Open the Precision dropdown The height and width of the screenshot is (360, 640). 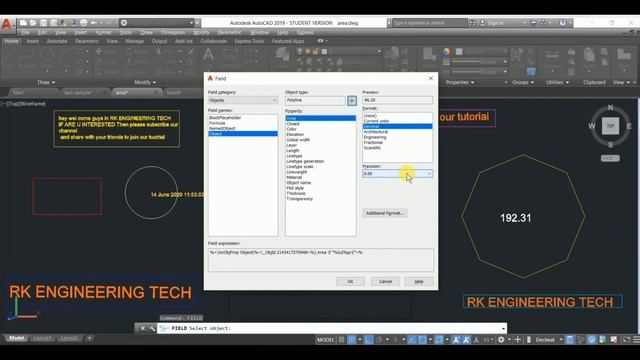click(397, 174)
